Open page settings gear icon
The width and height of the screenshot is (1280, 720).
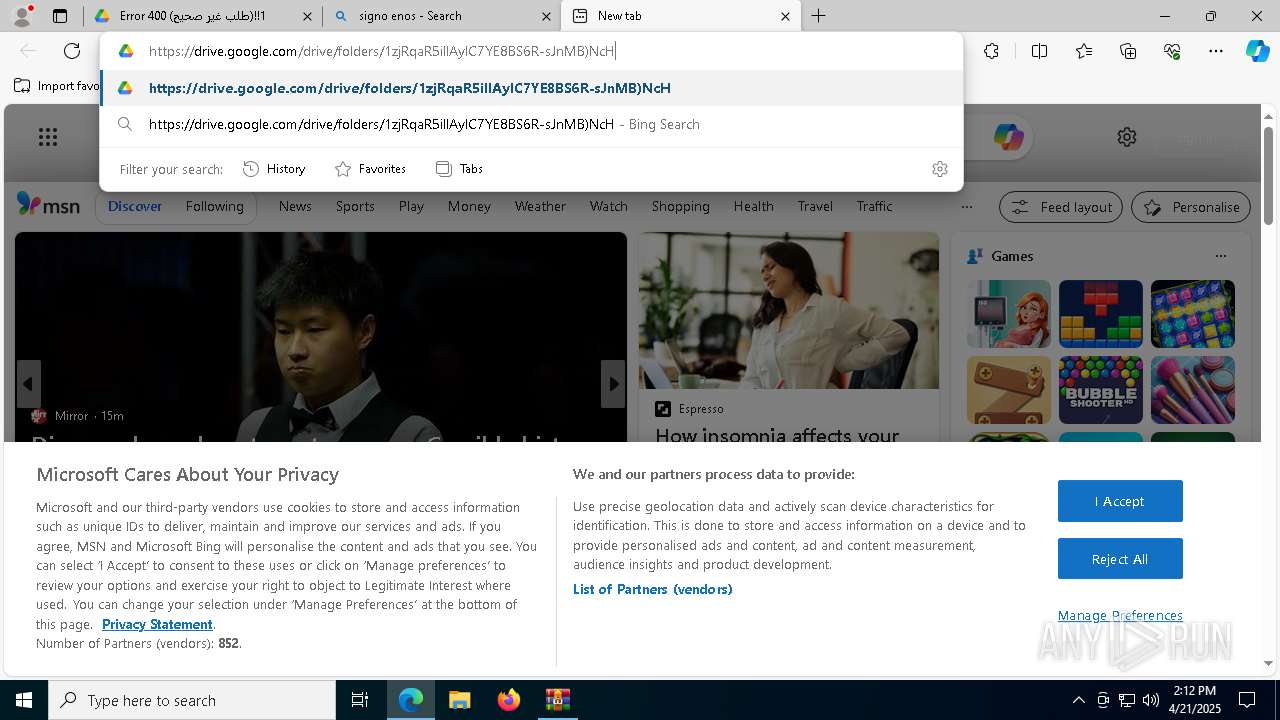(1127, 137)
